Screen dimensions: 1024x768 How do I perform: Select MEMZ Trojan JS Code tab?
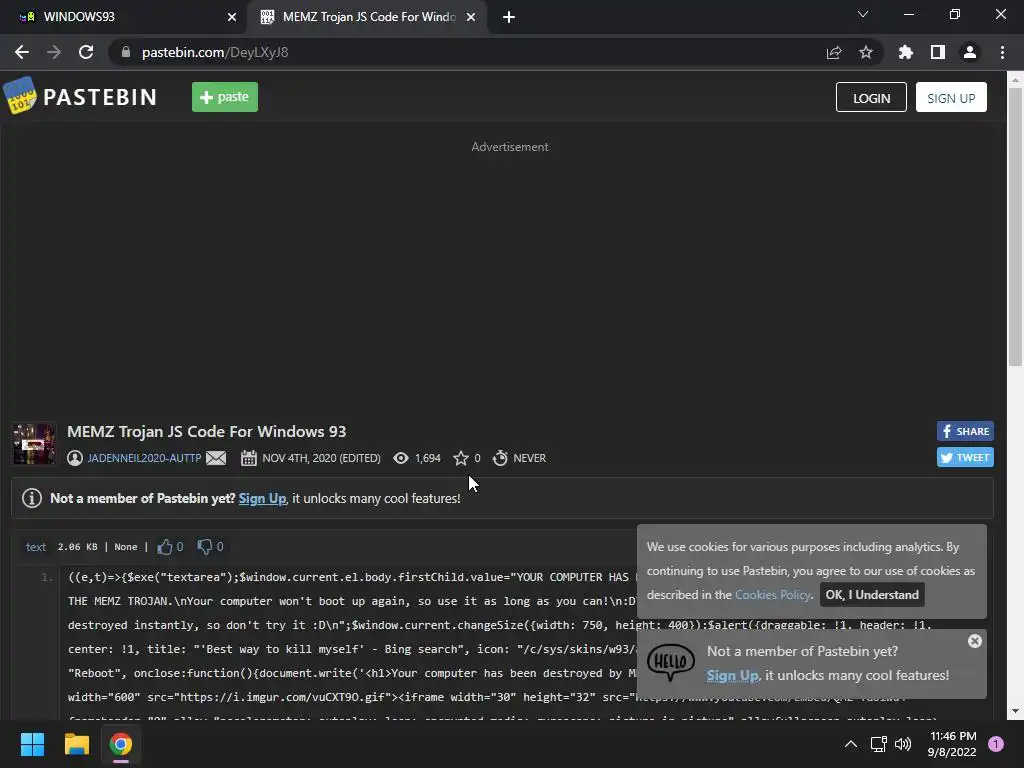tap(366, 17)
